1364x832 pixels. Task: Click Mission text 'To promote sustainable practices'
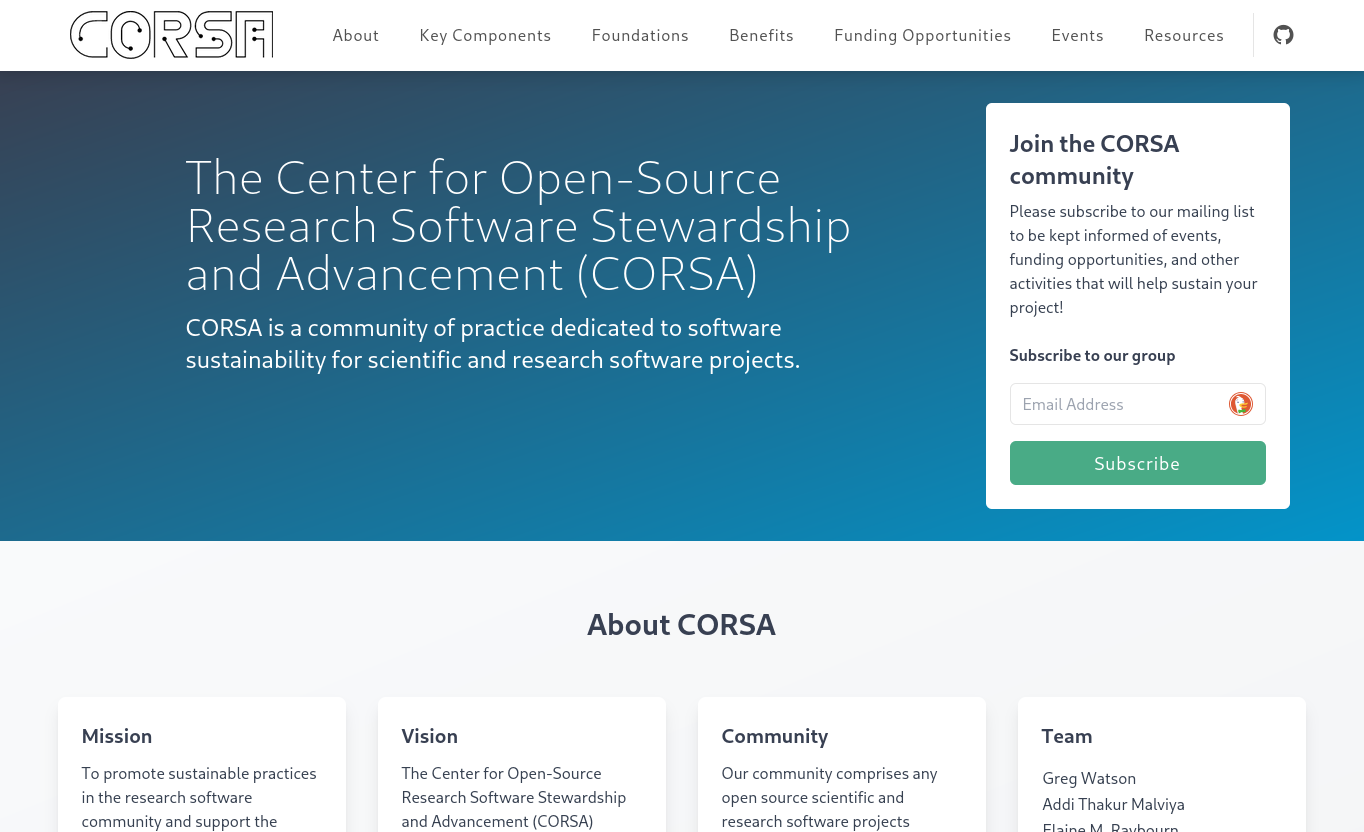199,773
